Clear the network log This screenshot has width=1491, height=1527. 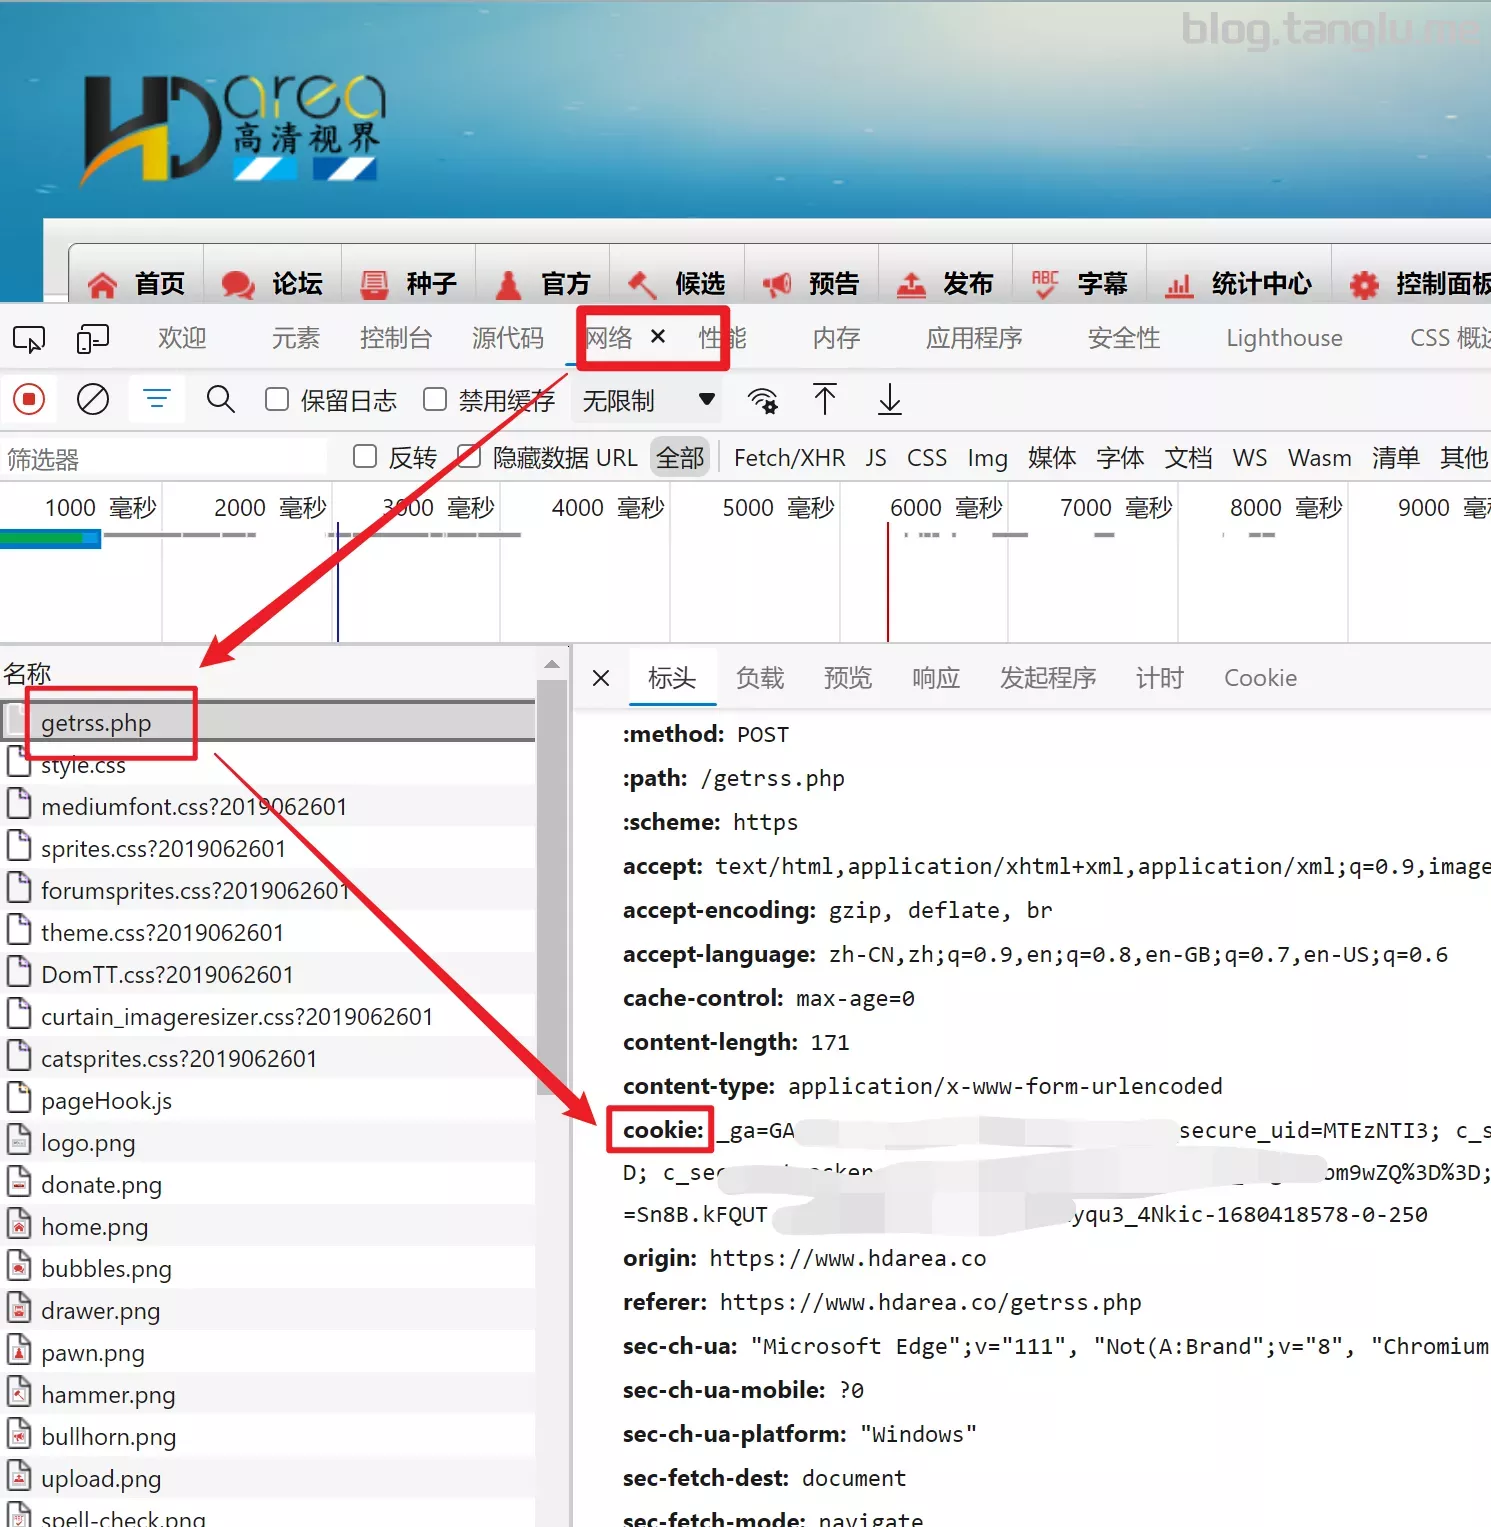pyautogui.click(x=93, y=400)
